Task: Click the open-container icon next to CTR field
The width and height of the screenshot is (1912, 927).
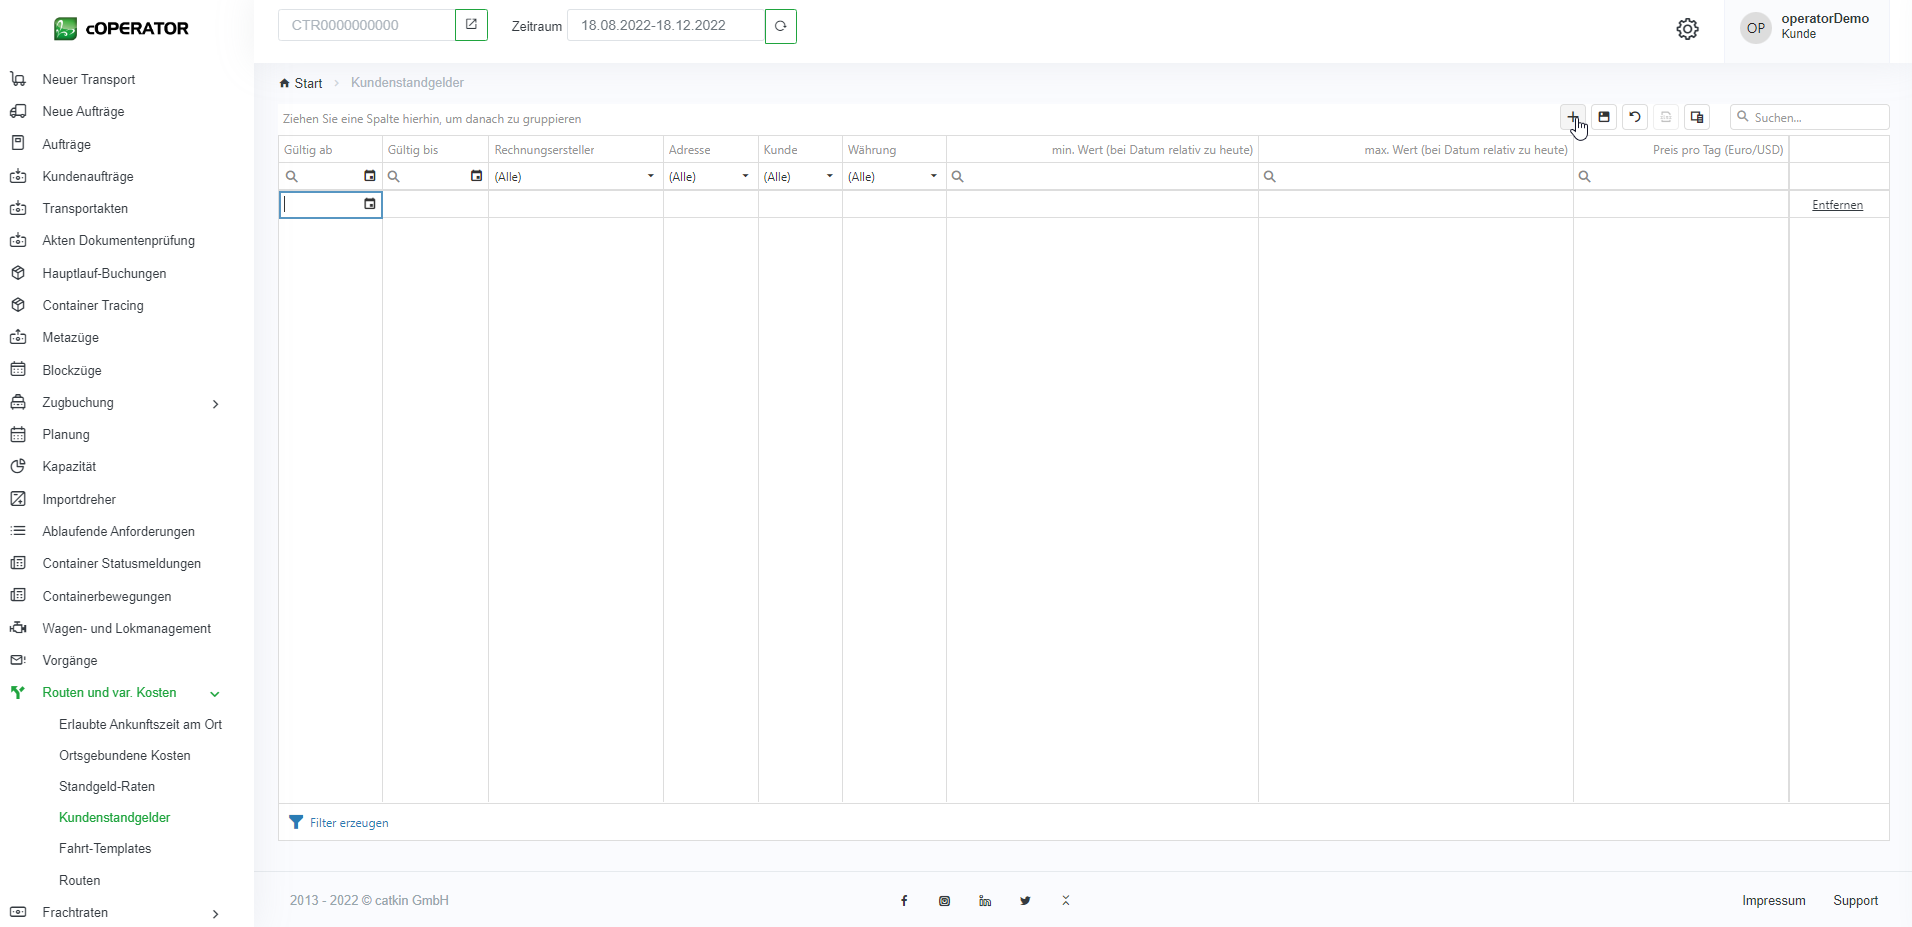Action: 471,25
